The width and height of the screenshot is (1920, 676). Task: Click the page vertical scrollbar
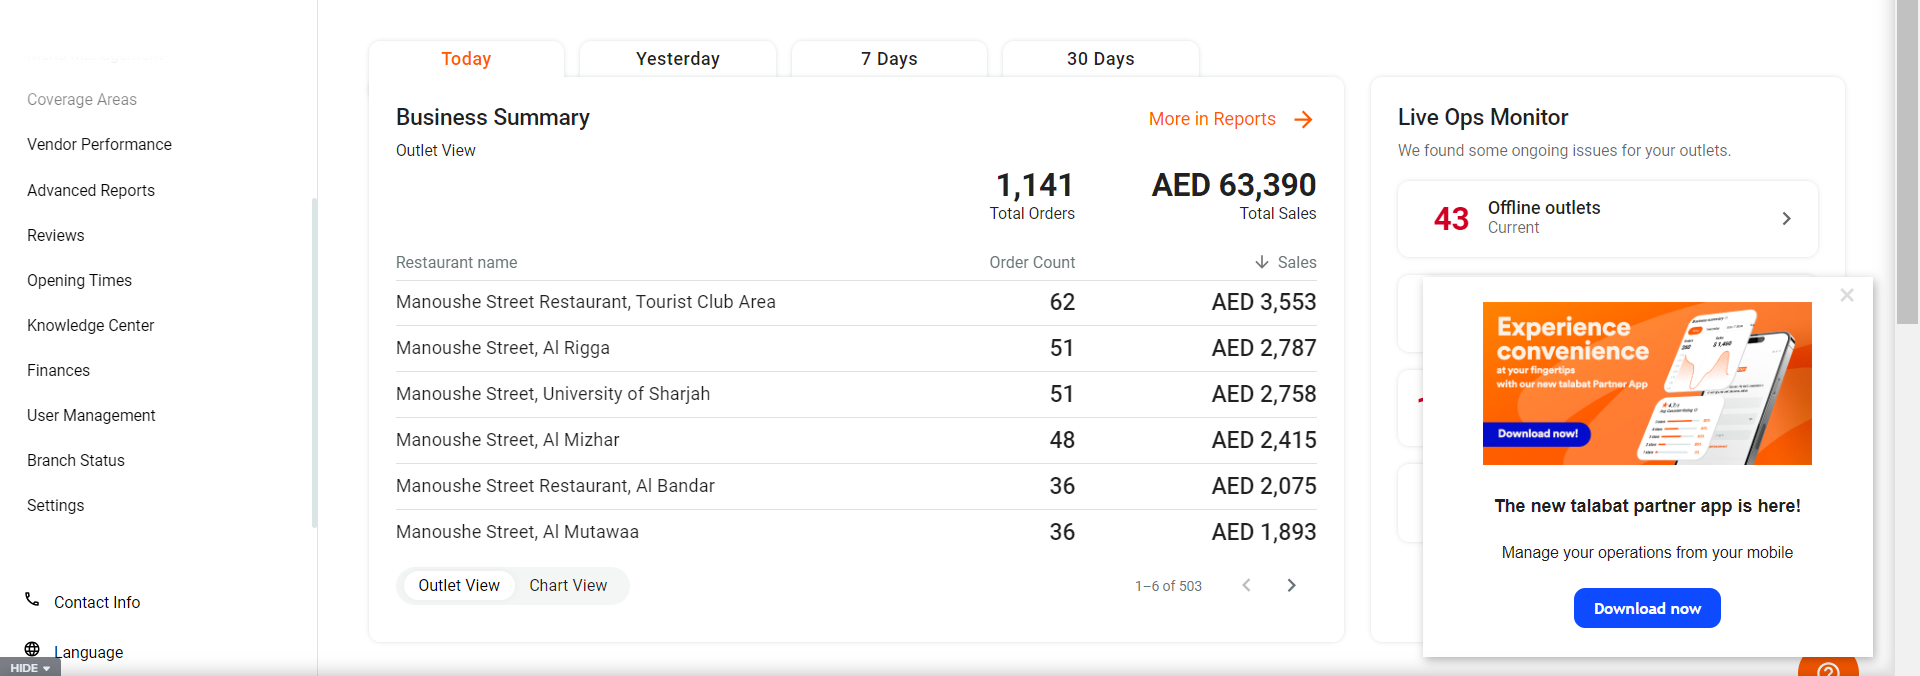(1907, 160)
